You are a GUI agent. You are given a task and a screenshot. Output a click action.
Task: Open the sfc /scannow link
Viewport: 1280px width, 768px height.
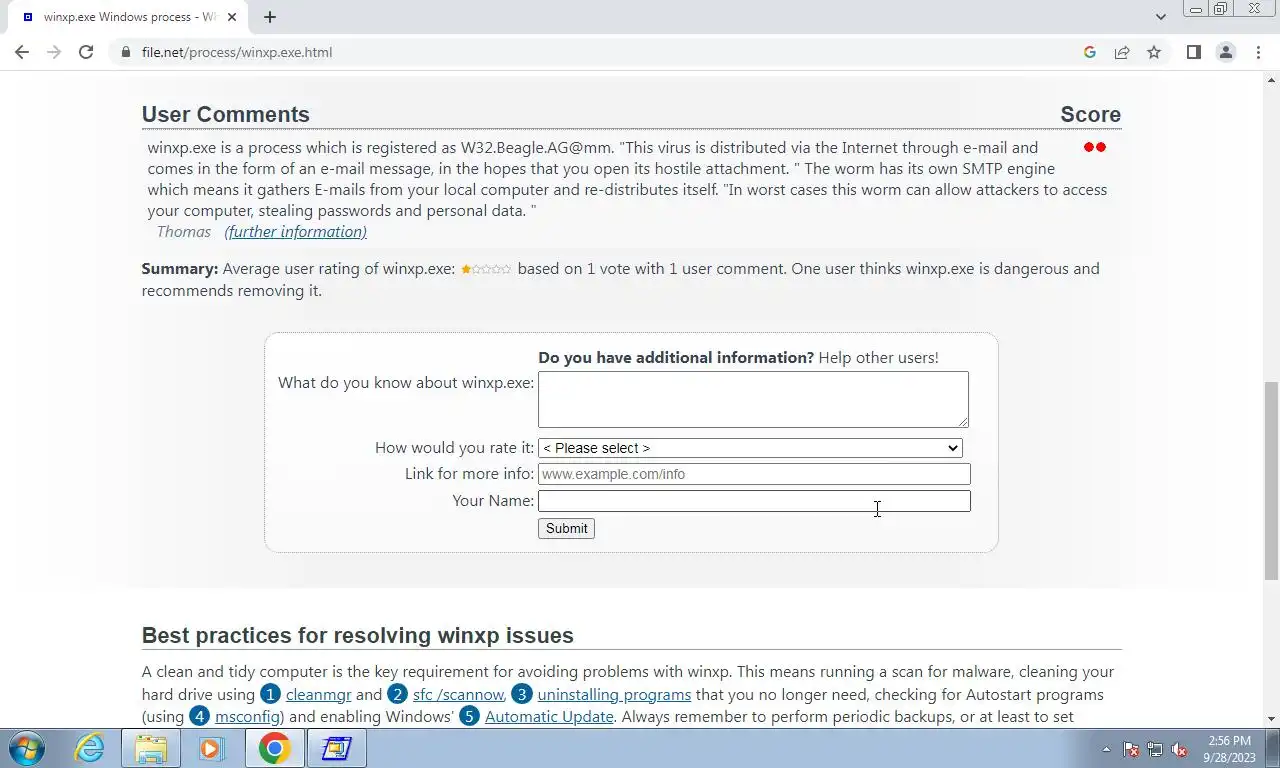[459, 694]
